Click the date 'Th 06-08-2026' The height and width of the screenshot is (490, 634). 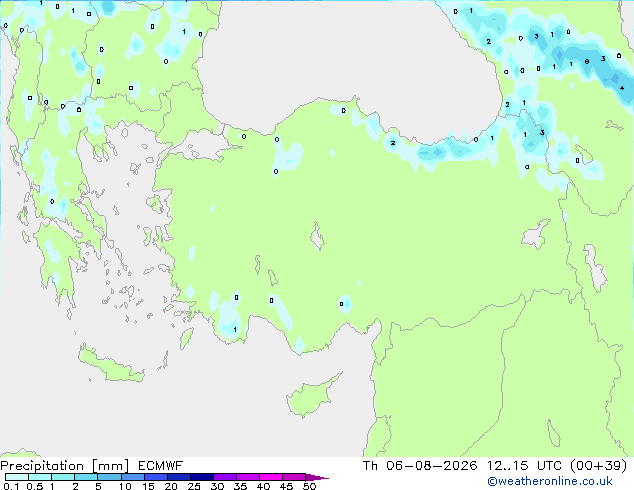420,466
